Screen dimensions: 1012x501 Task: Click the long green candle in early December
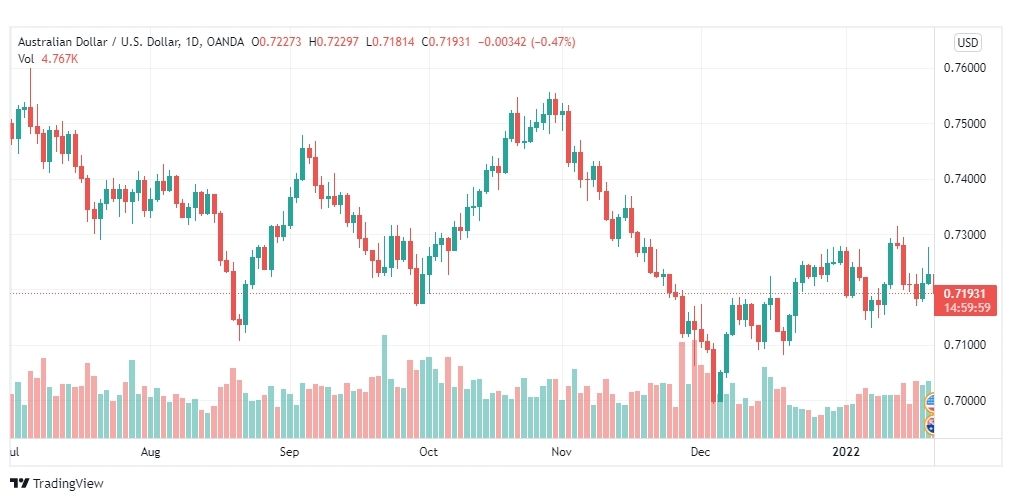point(727,354)
